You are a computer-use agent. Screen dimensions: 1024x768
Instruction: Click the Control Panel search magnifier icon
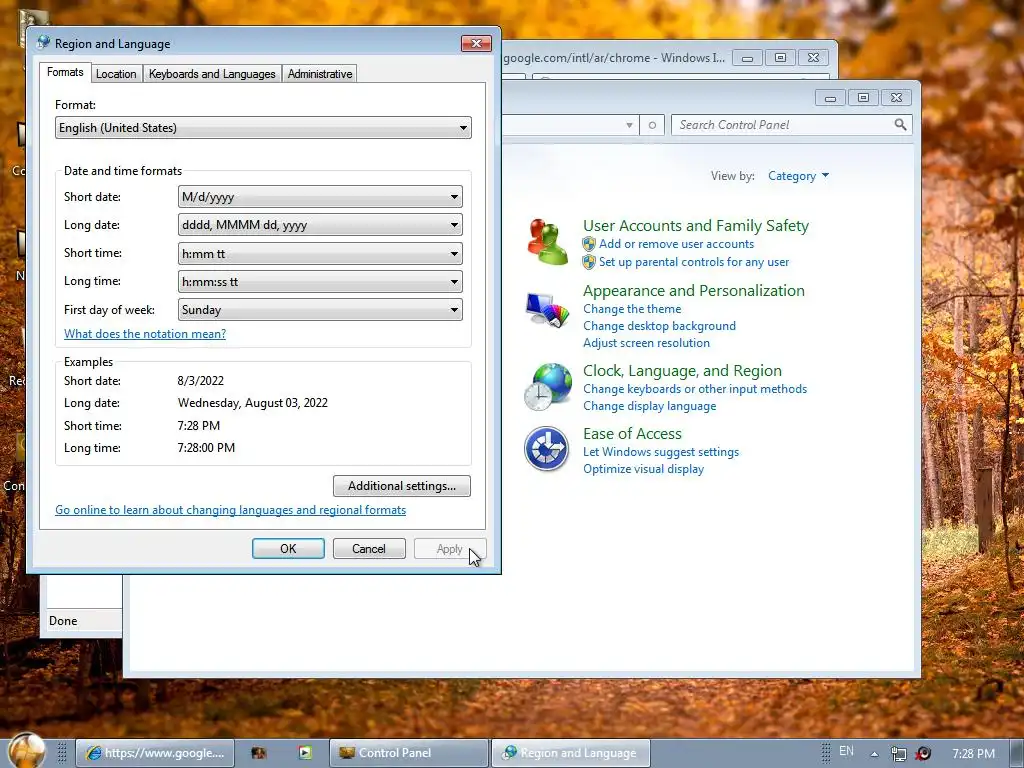[900, 124]
